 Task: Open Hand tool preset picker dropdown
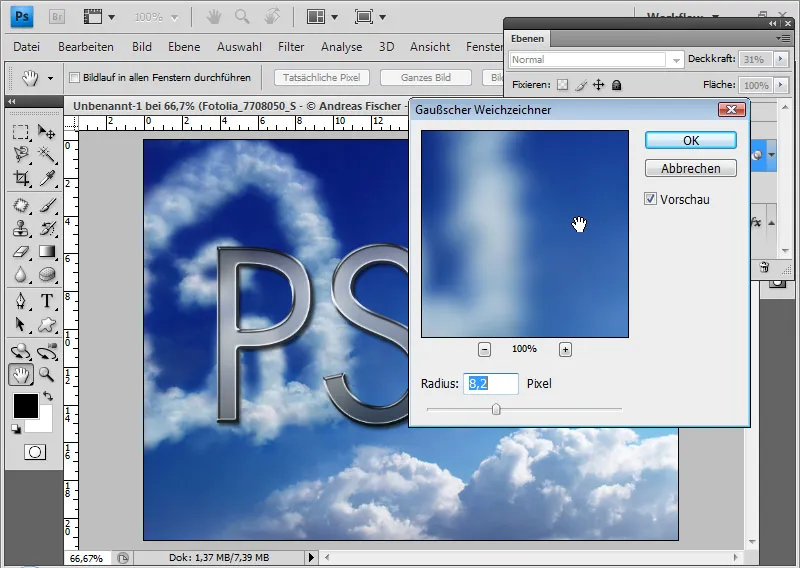50,79
